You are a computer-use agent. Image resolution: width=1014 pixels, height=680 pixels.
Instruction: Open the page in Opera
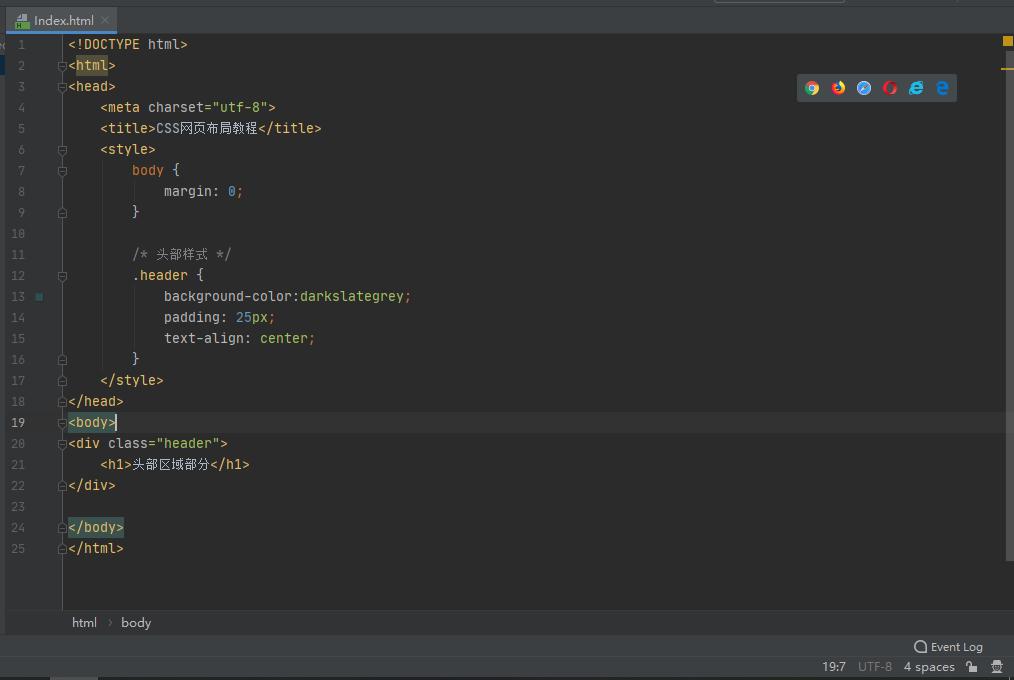click(890, 88)
